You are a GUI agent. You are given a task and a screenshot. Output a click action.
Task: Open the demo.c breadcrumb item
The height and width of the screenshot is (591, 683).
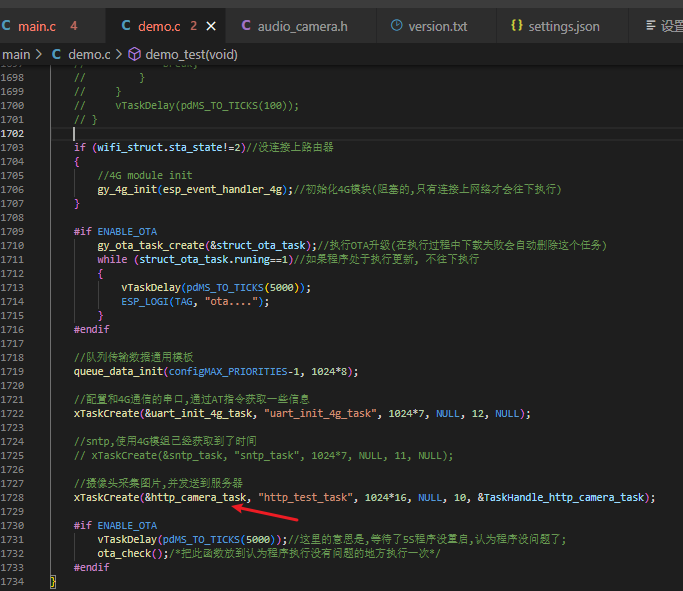pyautogui.click(x=89, y=54)
